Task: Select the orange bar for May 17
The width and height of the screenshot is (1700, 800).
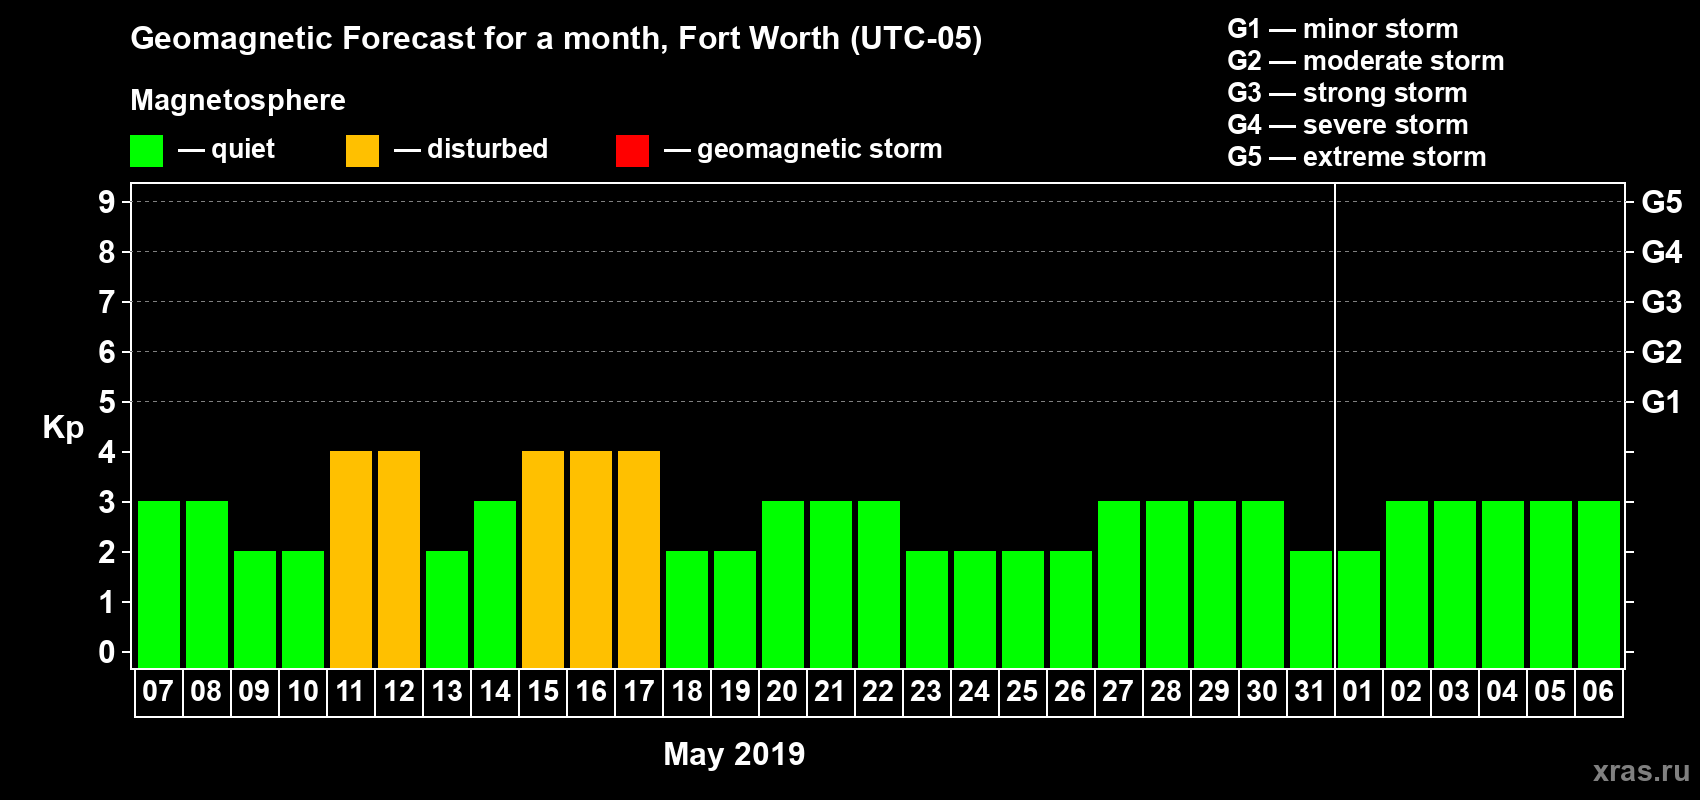Action: pos(639,560)
